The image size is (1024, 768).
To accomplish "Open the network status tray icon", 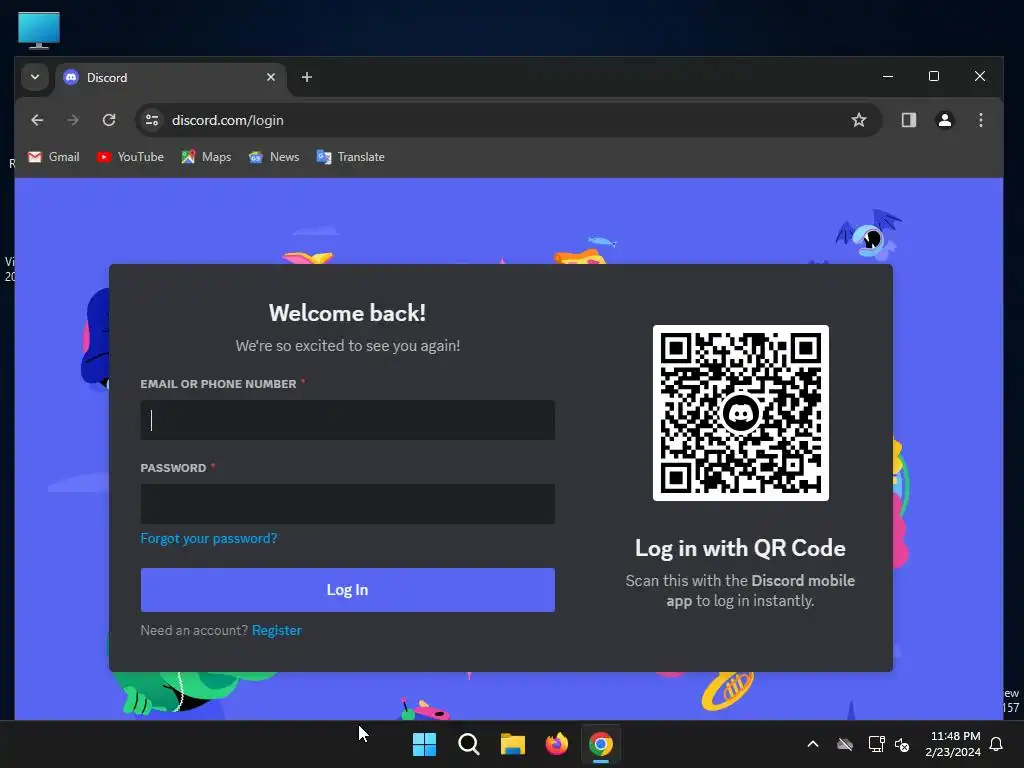I will [x=876, y=744].
